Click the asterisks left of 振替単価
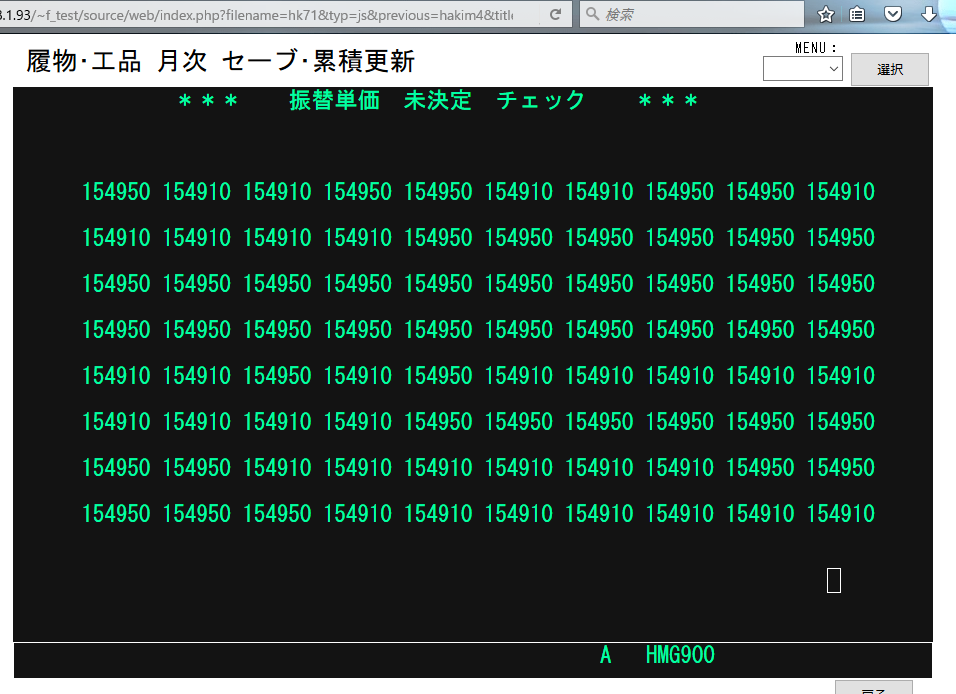956x694 pixels. point(207,101)
